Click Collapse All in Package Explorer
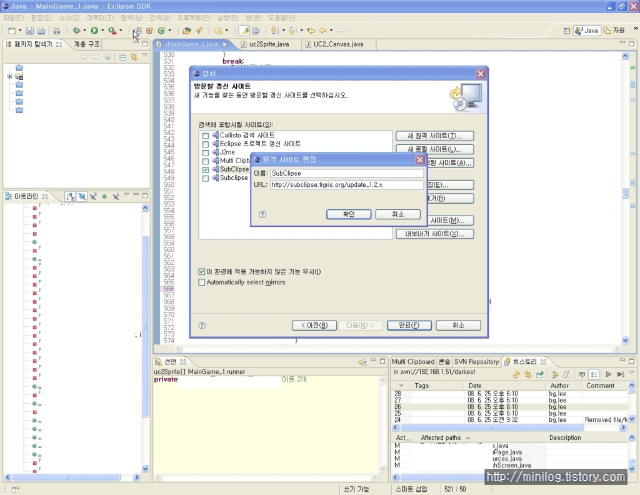640x495 pixels. point(122,58)
